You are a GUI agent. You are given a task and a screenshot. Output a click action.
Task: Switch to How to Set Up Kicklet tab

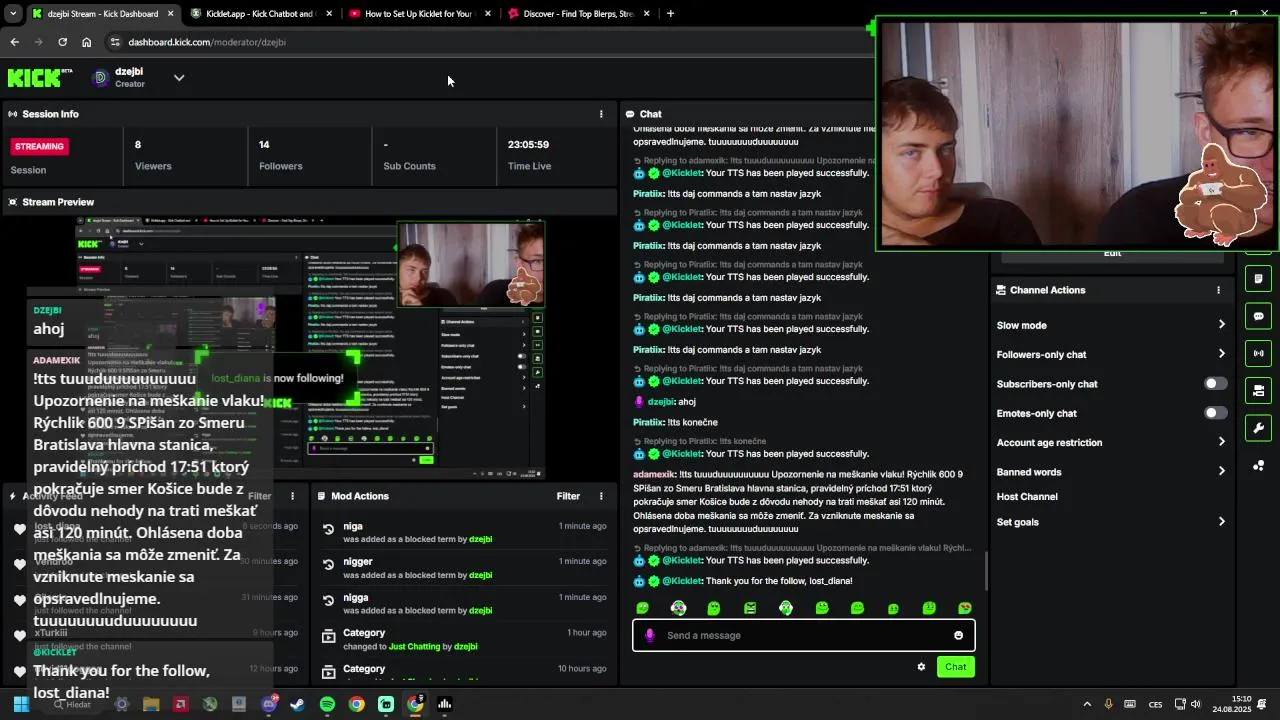coord(418,14)
